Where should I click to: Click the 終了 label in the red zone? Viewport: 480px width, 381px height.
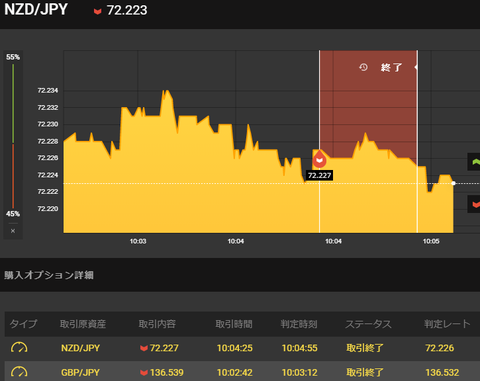pos(391,68)
